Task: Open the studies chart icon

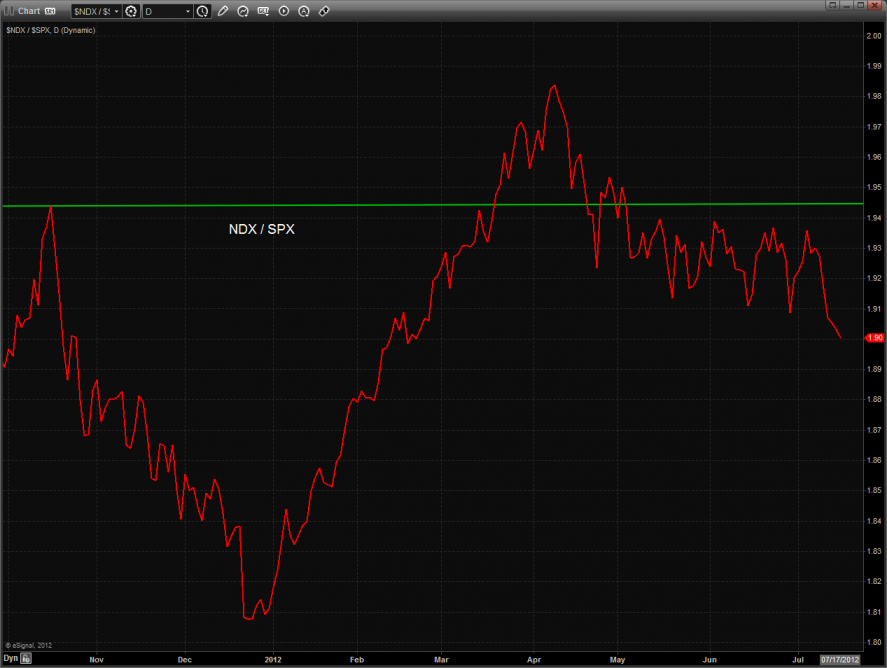Action: (244, 11)
